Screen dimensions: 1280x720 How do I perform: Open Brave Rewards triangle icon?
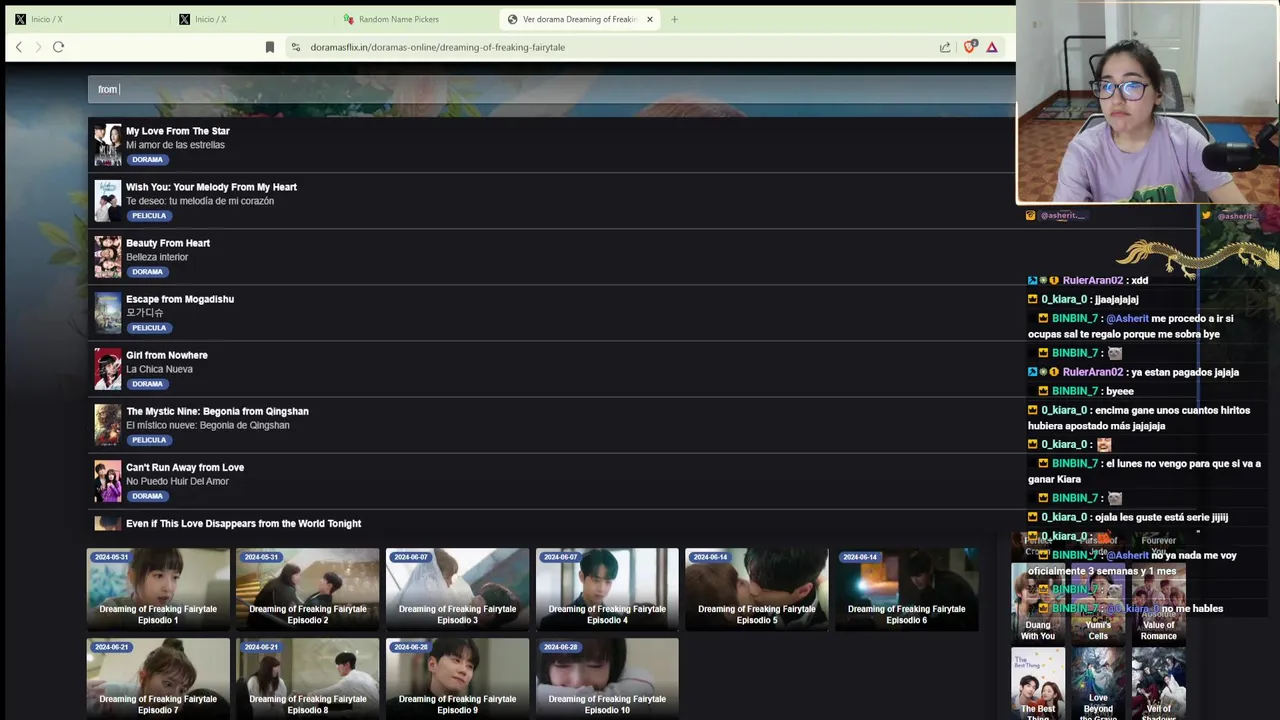992,47
